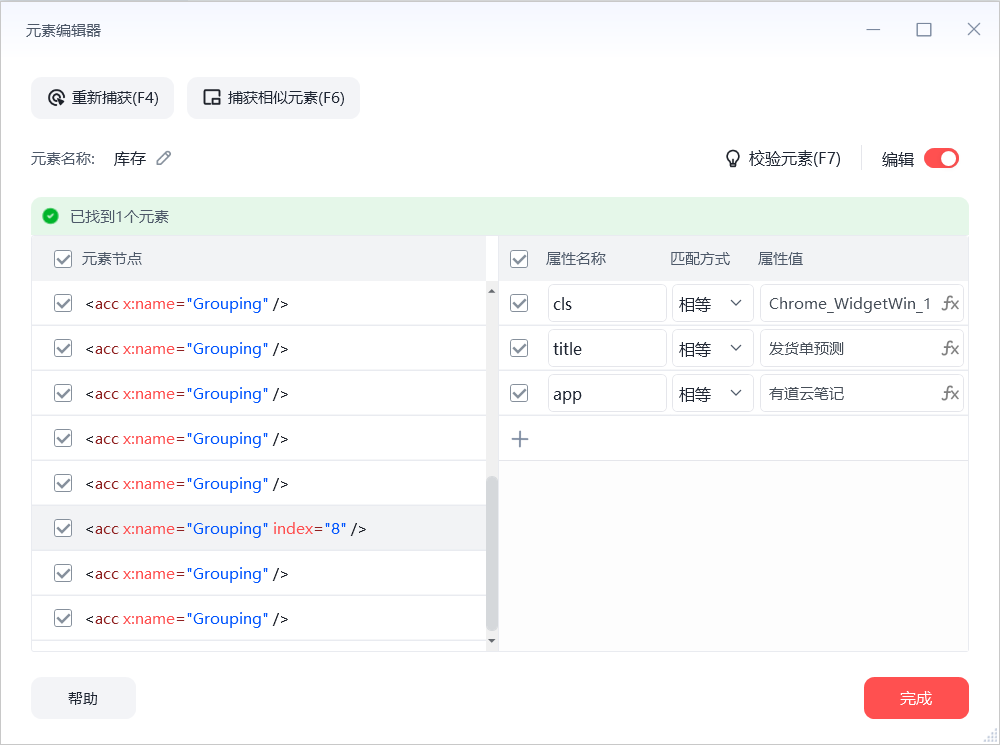The image size is (1000, 745).
Task: Click the 重新捕获(F4) button
Action: pos(103,98)
